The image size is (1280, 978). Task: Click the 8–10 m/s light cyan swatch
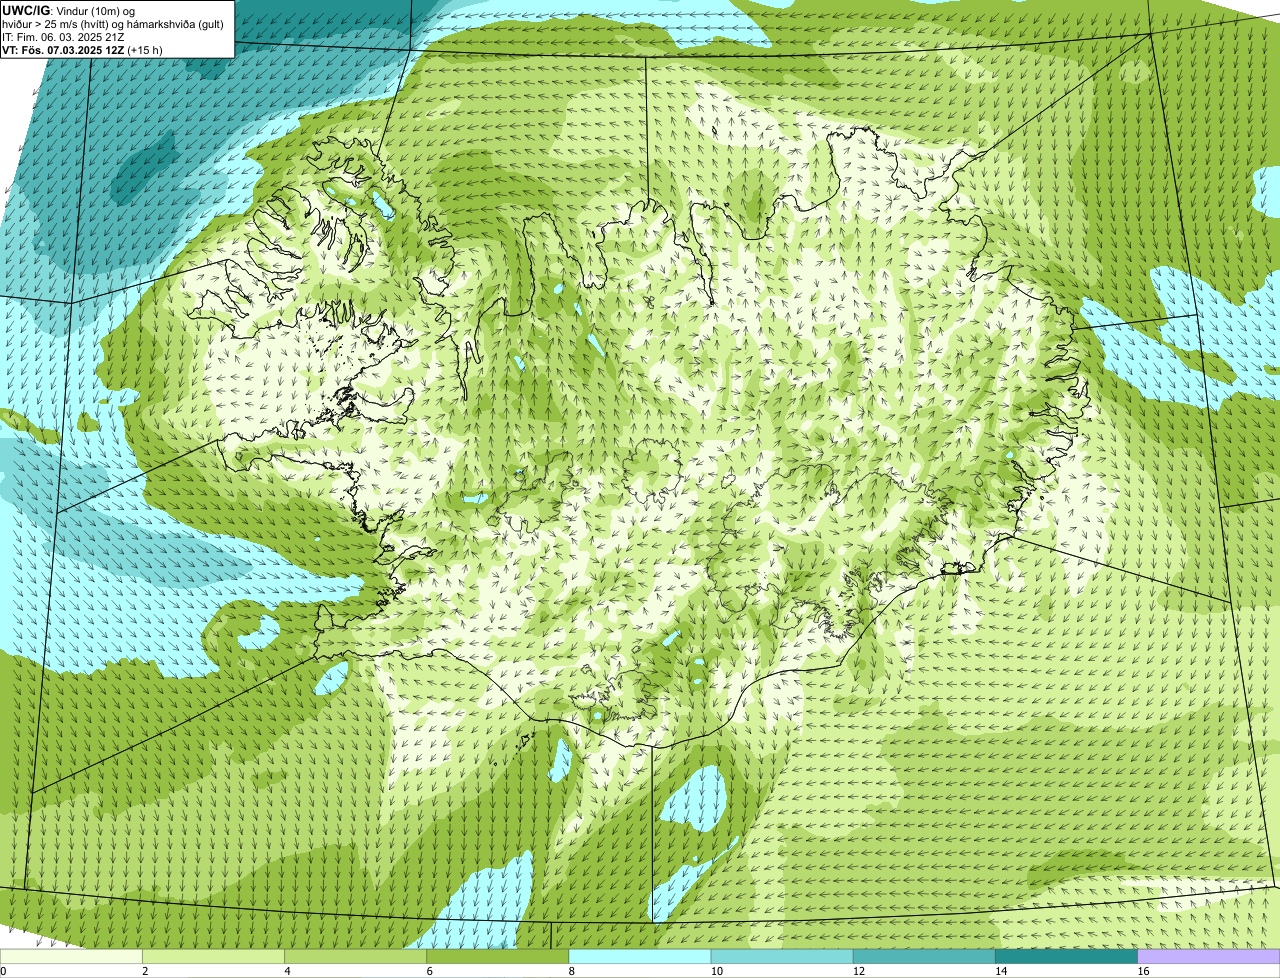point(640,957)
